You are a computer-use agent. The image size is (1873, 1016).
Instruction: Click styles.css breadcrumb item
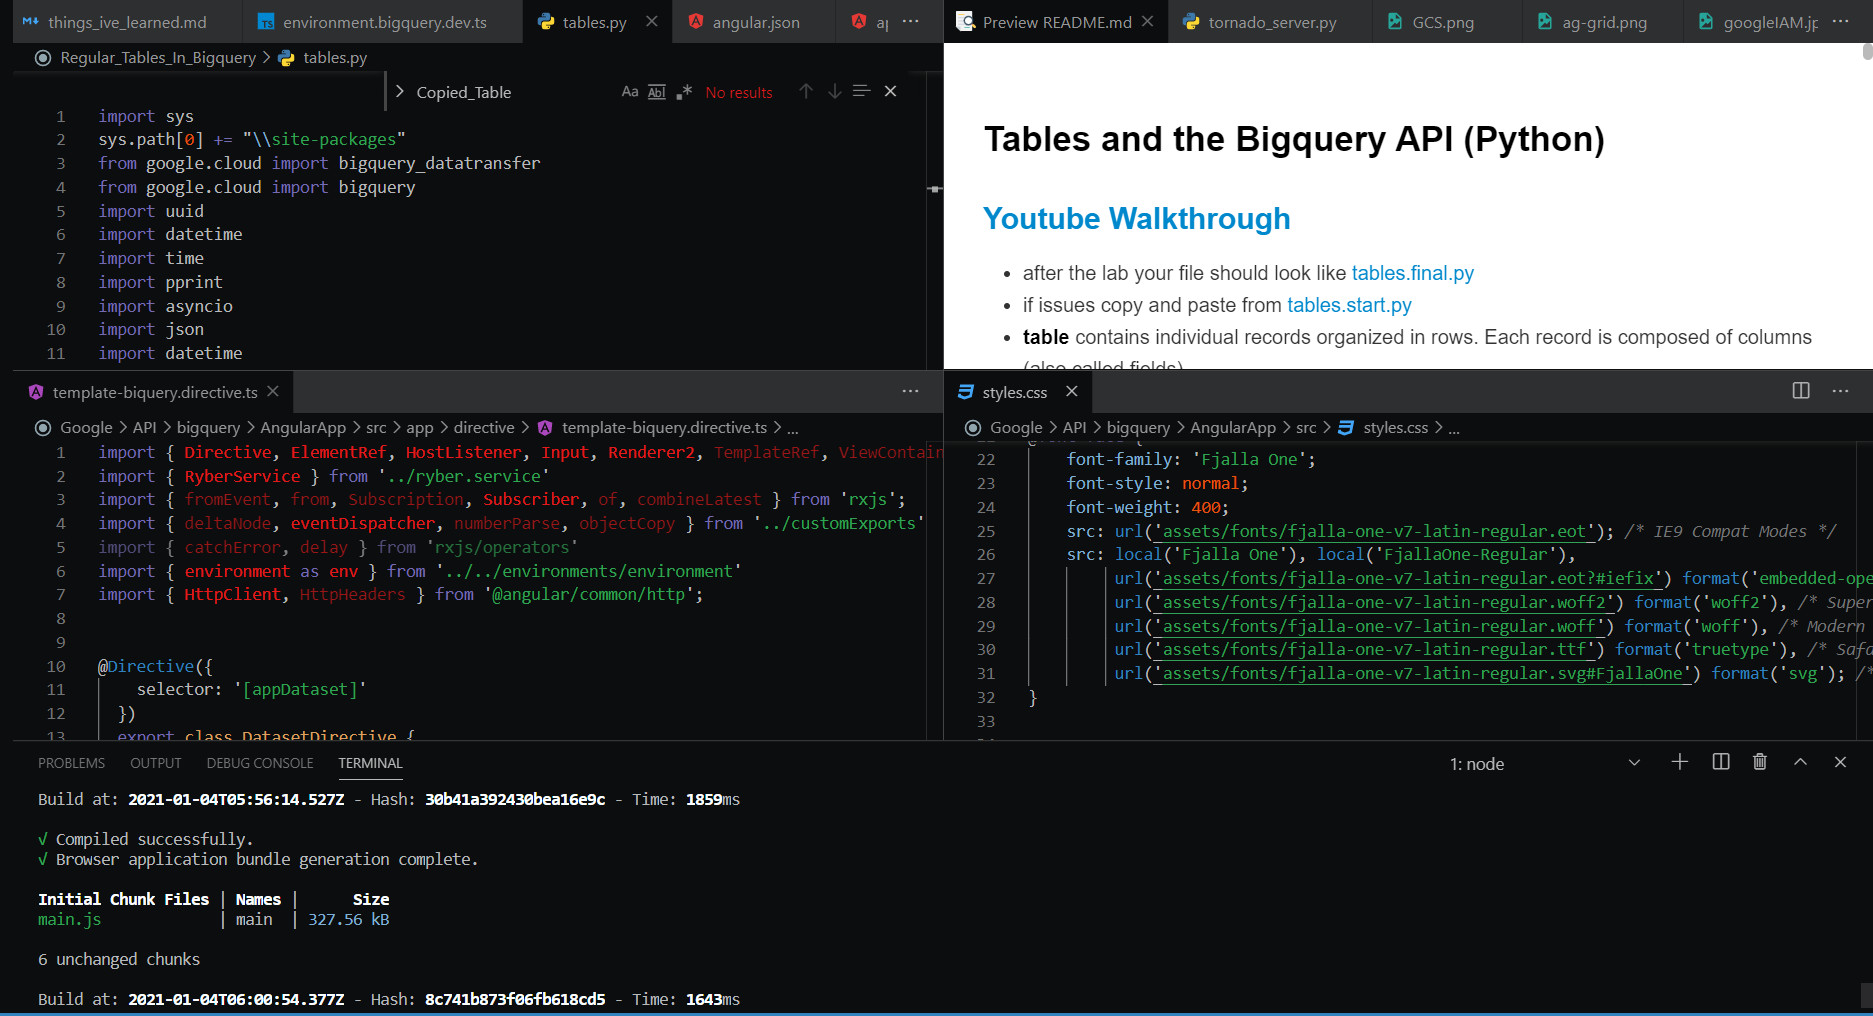point(1395,428)
